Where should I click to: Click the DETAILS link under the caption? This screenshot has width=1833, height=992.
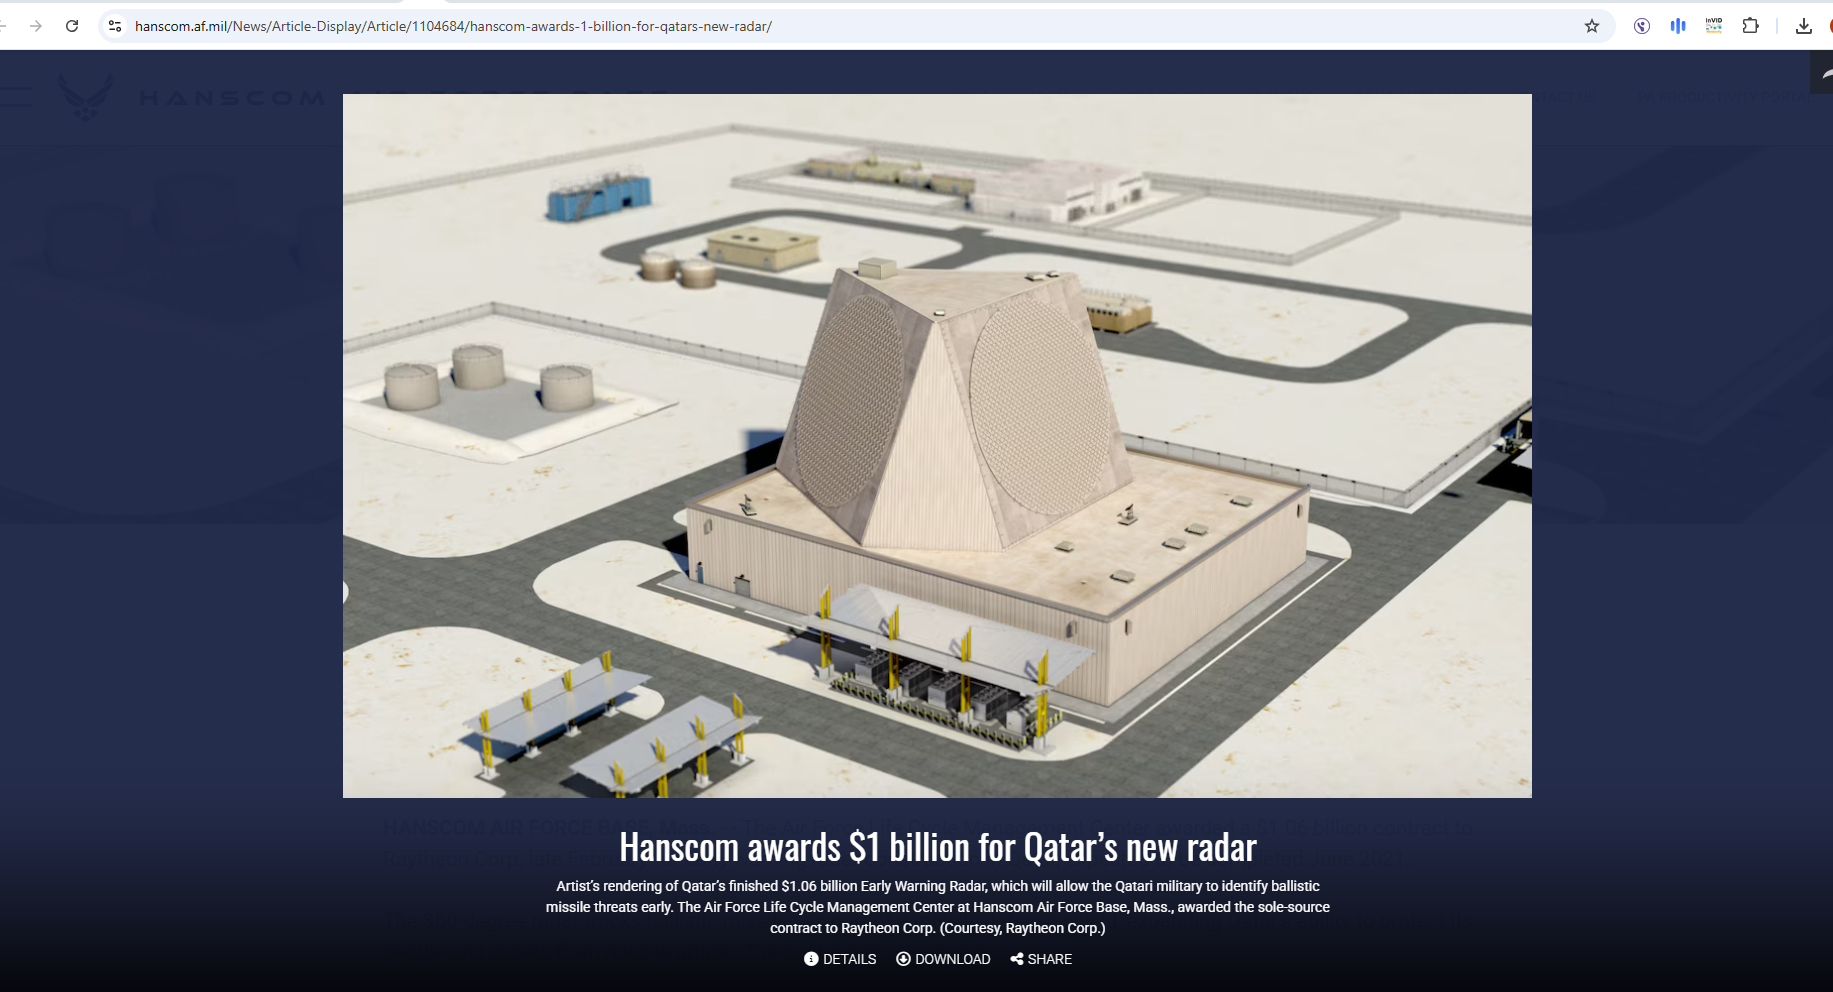coord(840,959)
